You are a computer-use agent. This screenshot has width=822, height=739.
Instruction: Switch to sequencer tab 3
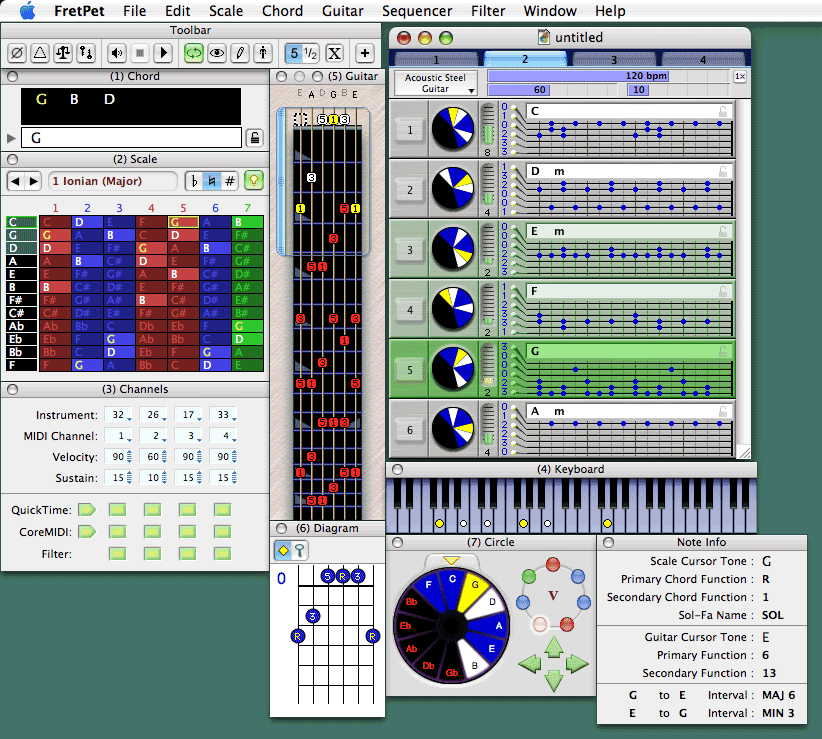pyautogui.click(x=614, y=59)
